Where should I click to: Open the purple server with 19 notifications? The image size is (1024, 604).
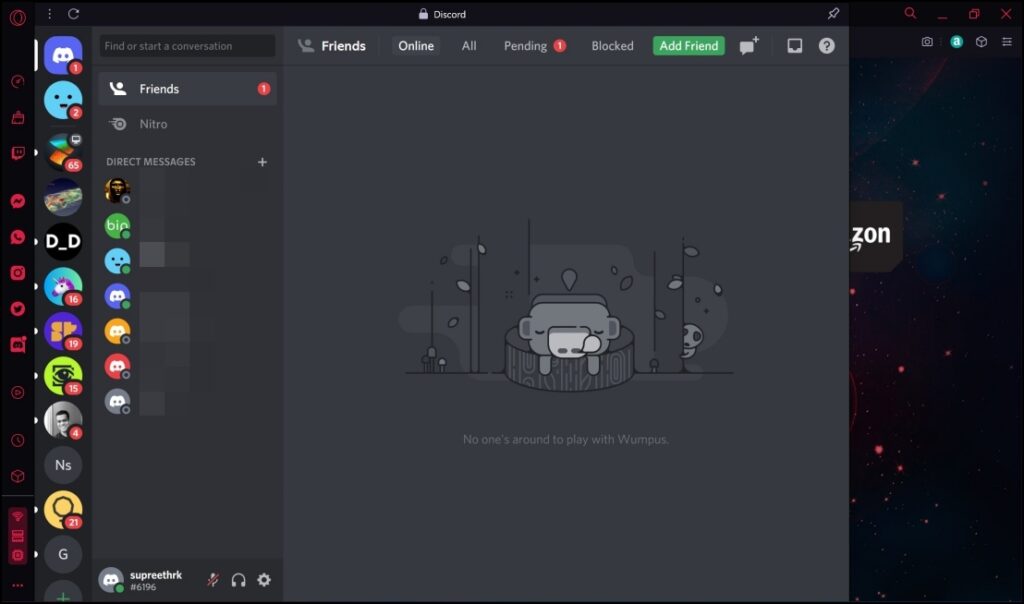[x=63, y=331]
